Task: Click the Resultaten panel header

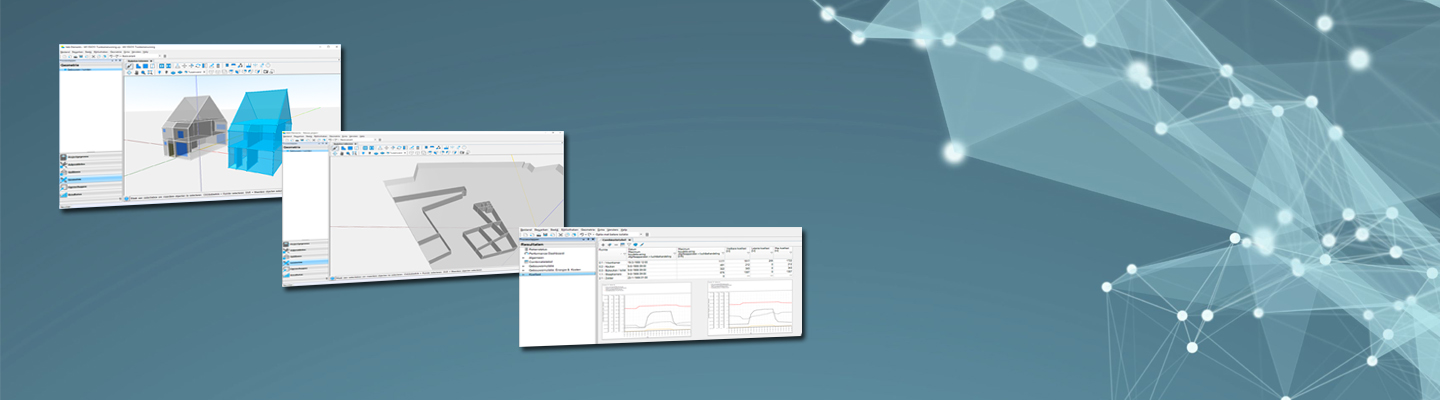Action: (558, 244)
